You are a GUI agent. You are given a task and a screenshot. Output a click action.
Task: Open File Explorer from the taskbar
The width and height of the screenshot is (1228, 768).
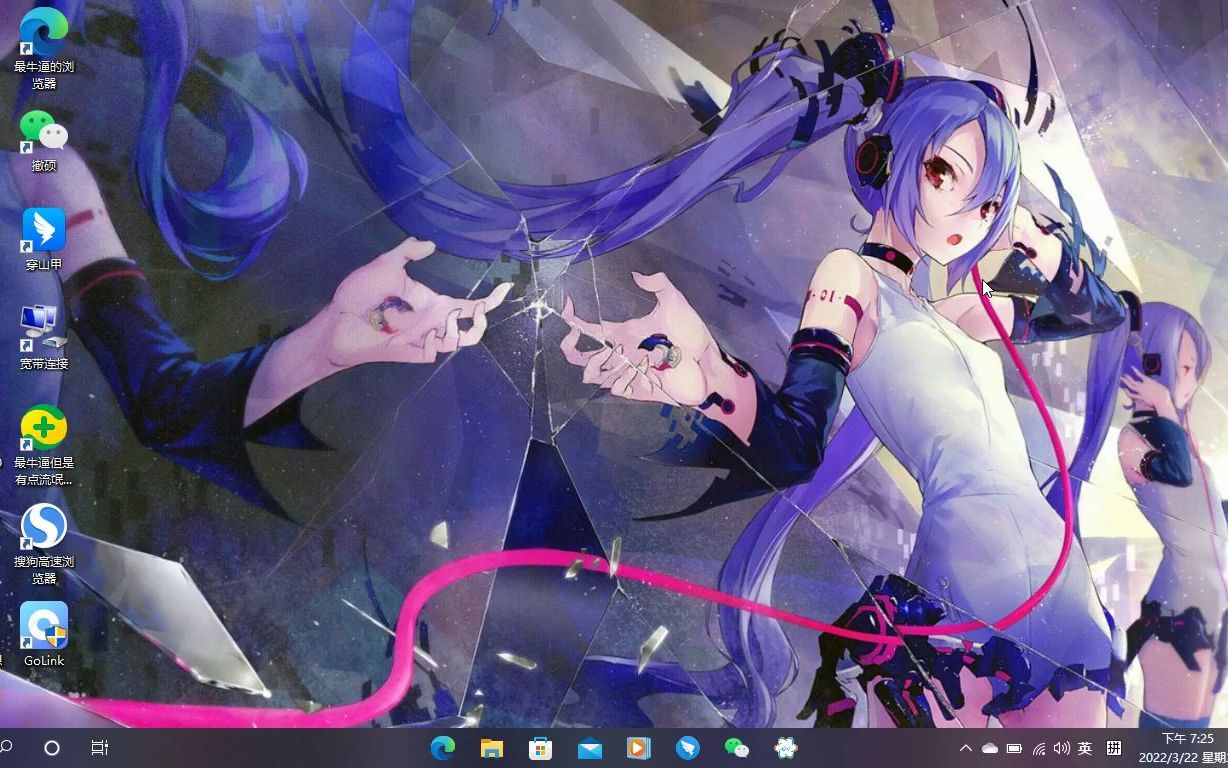(x=492, y=747)
